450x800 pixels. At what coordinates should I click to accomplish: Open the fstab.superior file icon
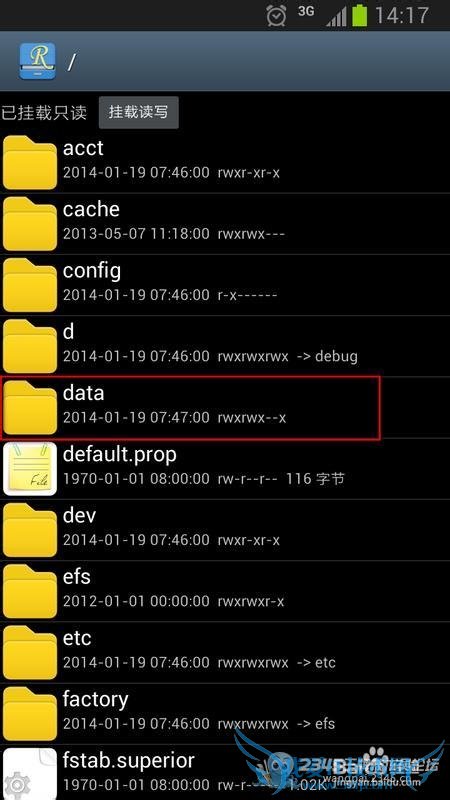30,773
